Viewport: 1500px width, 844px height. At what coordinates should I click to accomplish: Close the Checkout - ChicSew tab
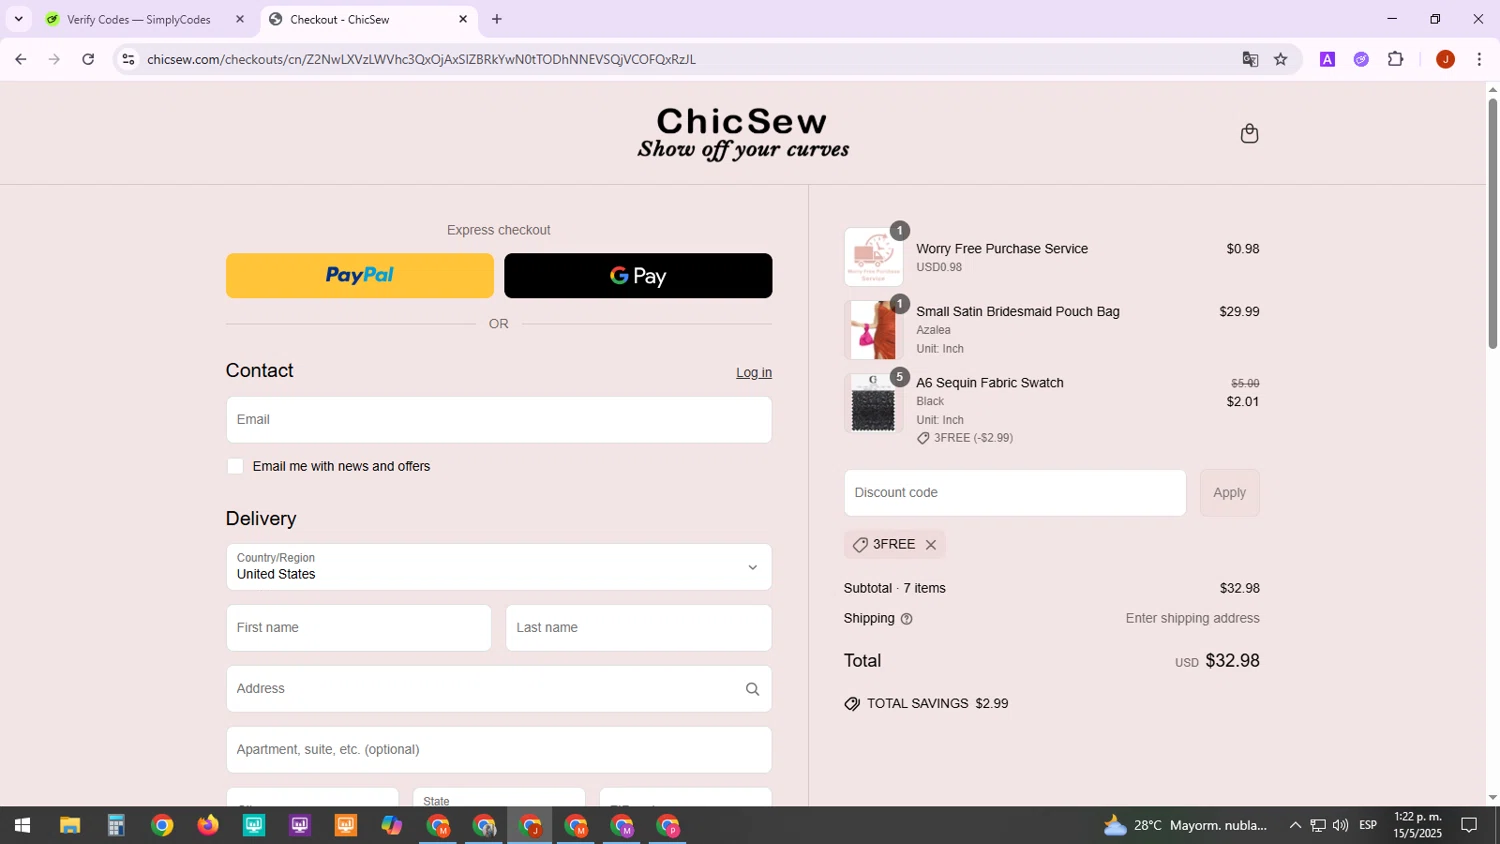tap(463, 19)
